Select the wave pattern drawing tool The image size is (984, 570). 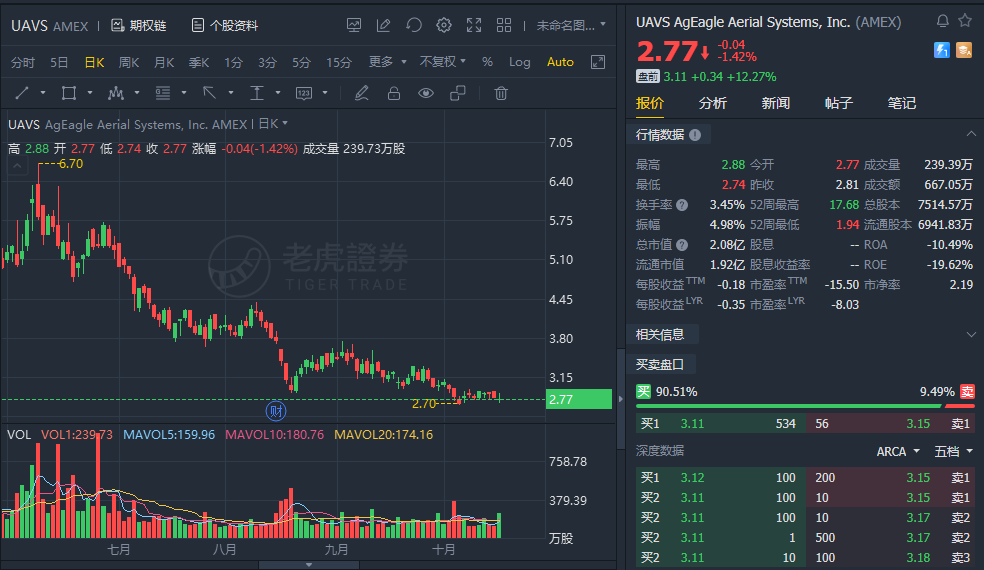[115, 94]
